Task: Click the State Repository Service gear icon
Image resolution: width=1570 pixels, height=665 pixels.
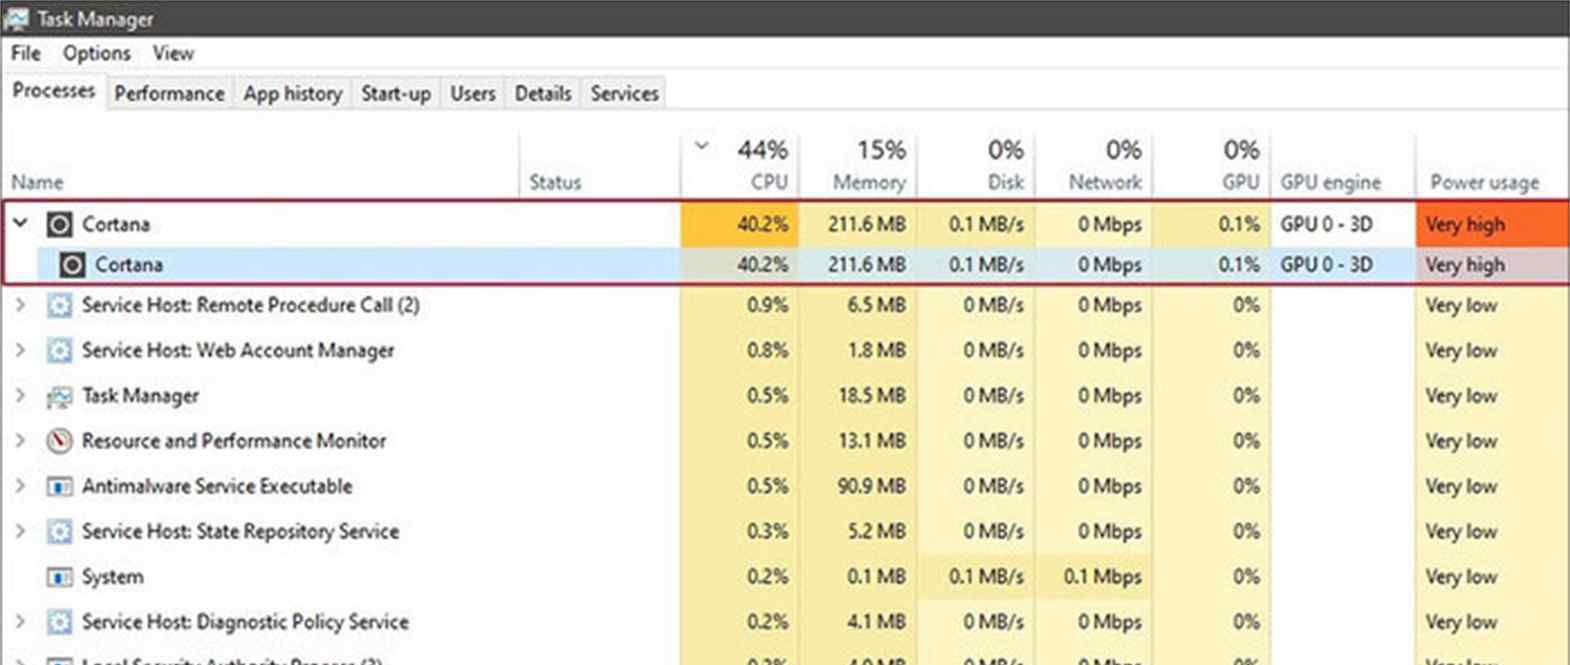Action: tap(60, 532)
